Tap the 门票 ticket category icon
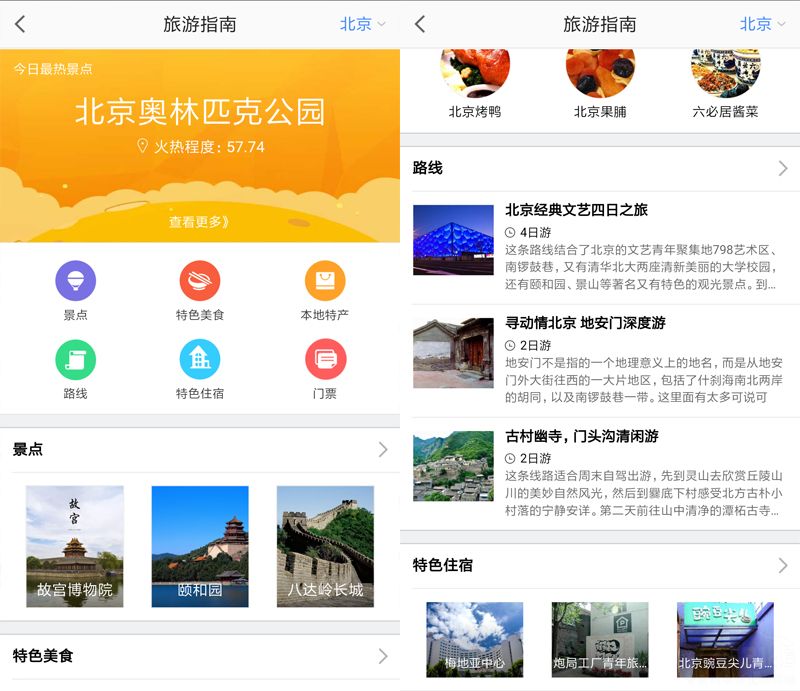800x691 pixels. 324,357
